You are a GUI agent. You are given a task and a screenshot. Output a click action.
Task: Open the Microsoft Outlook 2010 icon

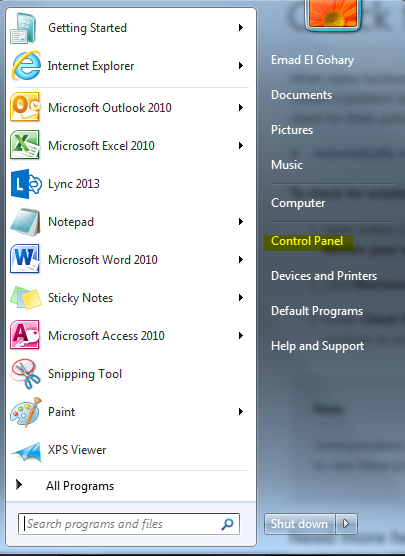25,107
